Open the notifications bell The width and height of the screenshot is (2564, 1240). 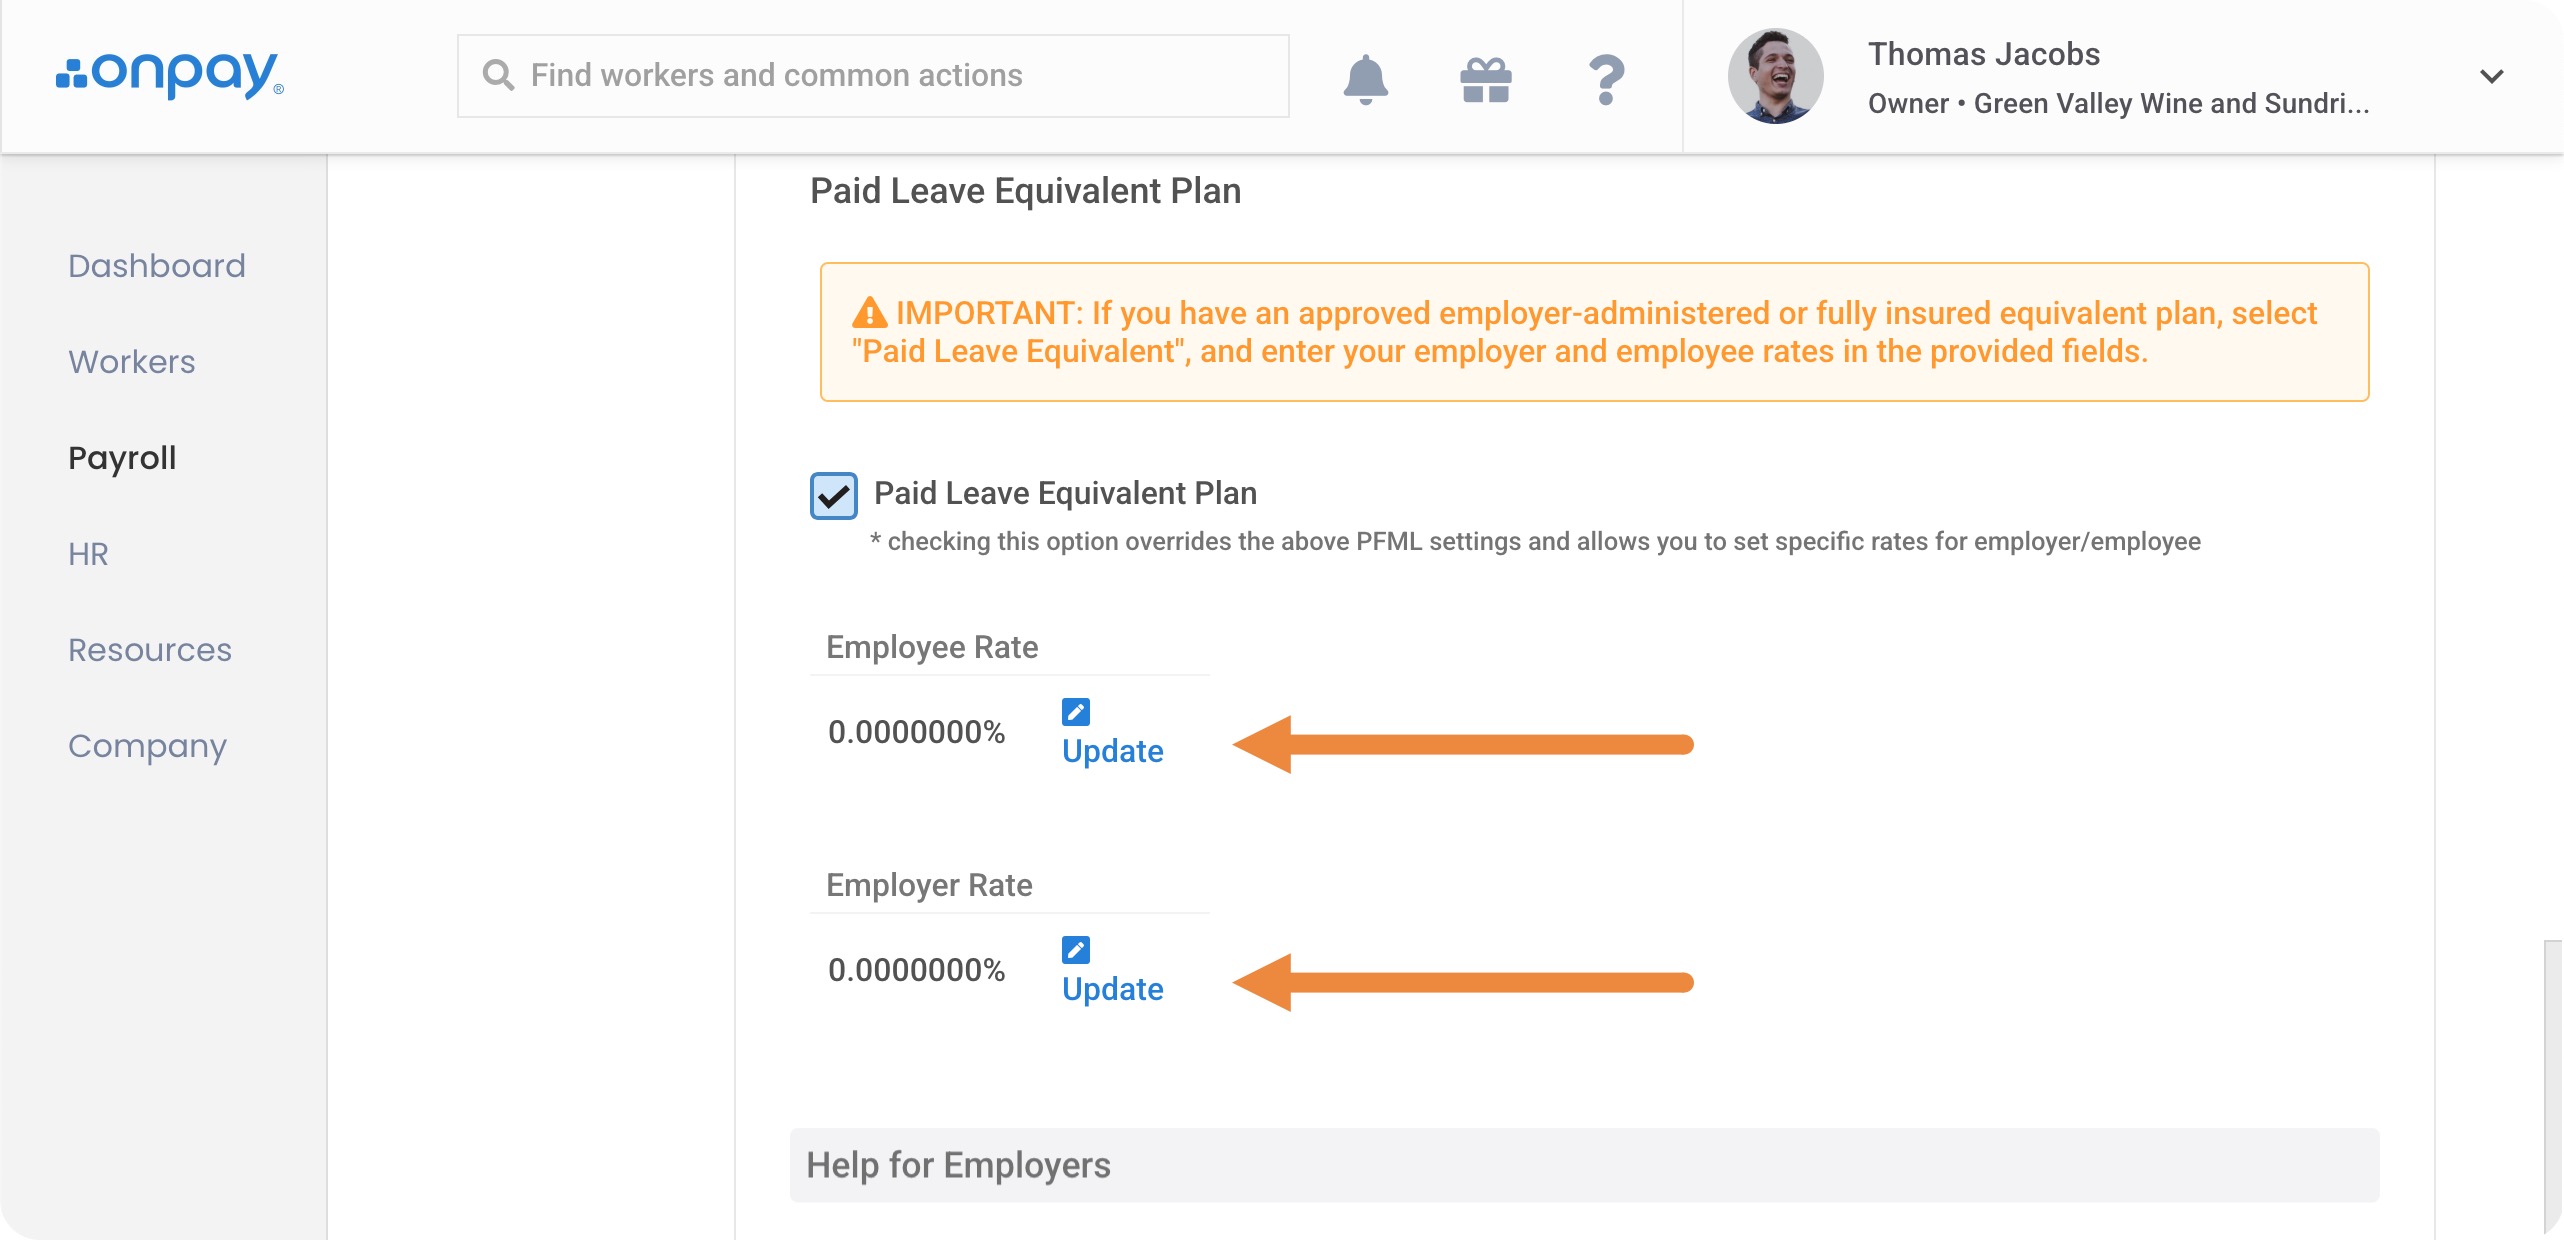(1365, 78)
